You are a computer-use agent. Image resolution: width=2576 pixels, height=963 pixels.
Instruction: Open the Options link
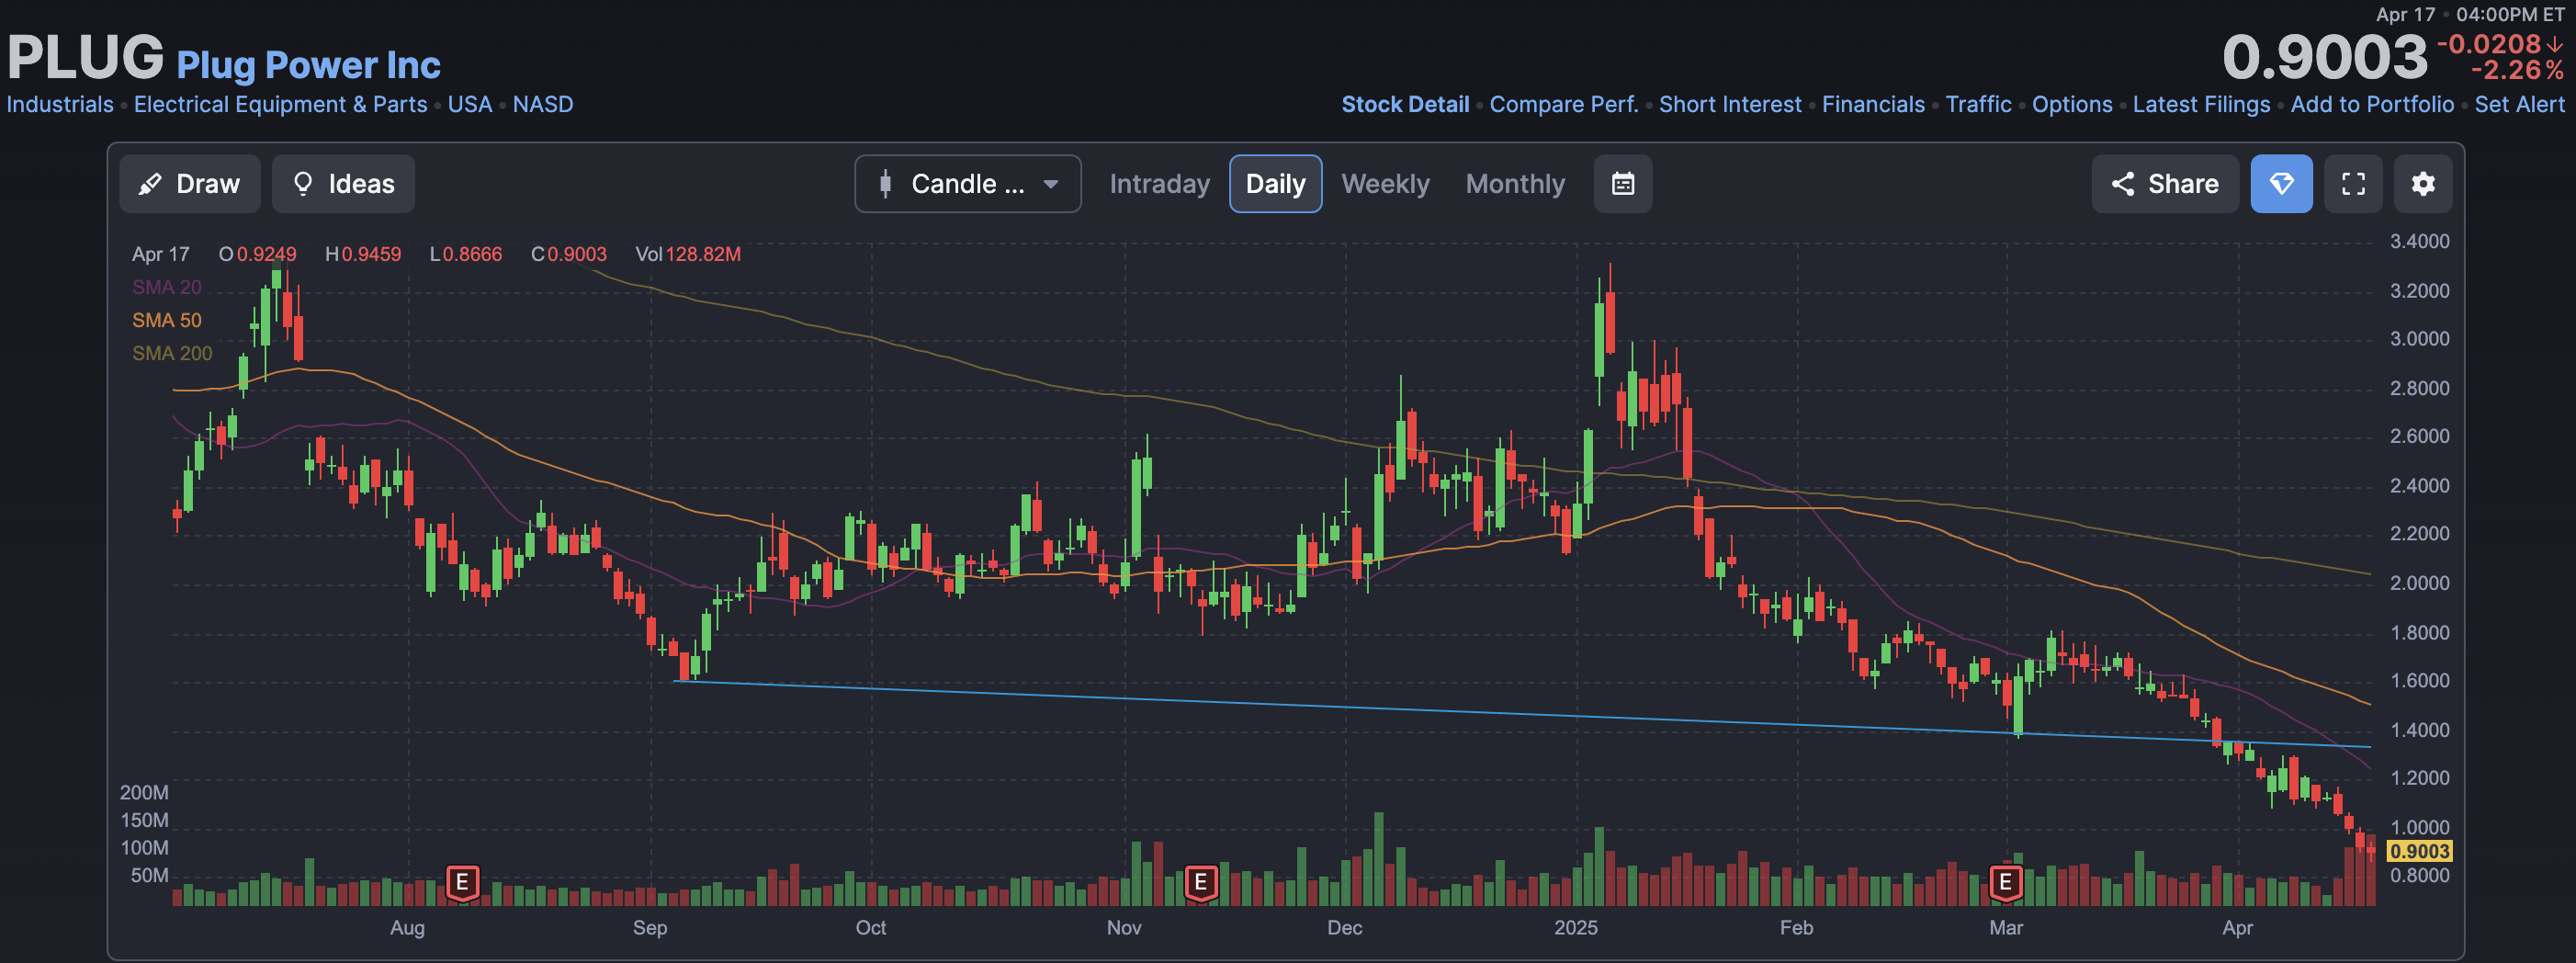click(2072, 105)
